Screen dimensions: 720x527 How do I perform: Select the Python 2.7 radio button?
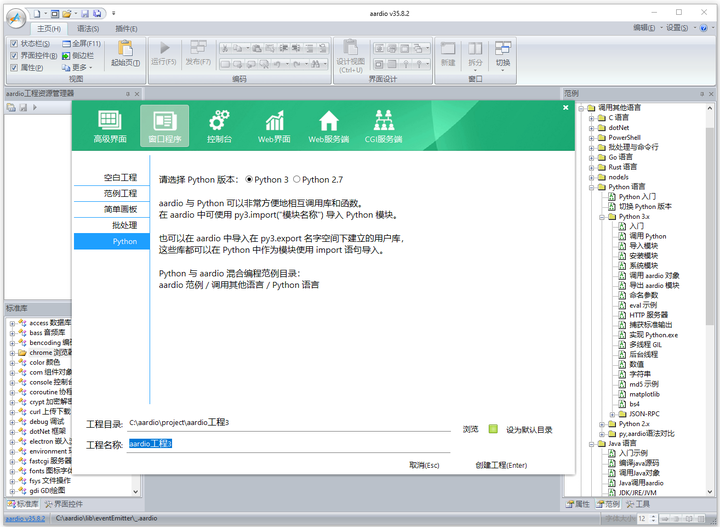[x=297, y=179]
